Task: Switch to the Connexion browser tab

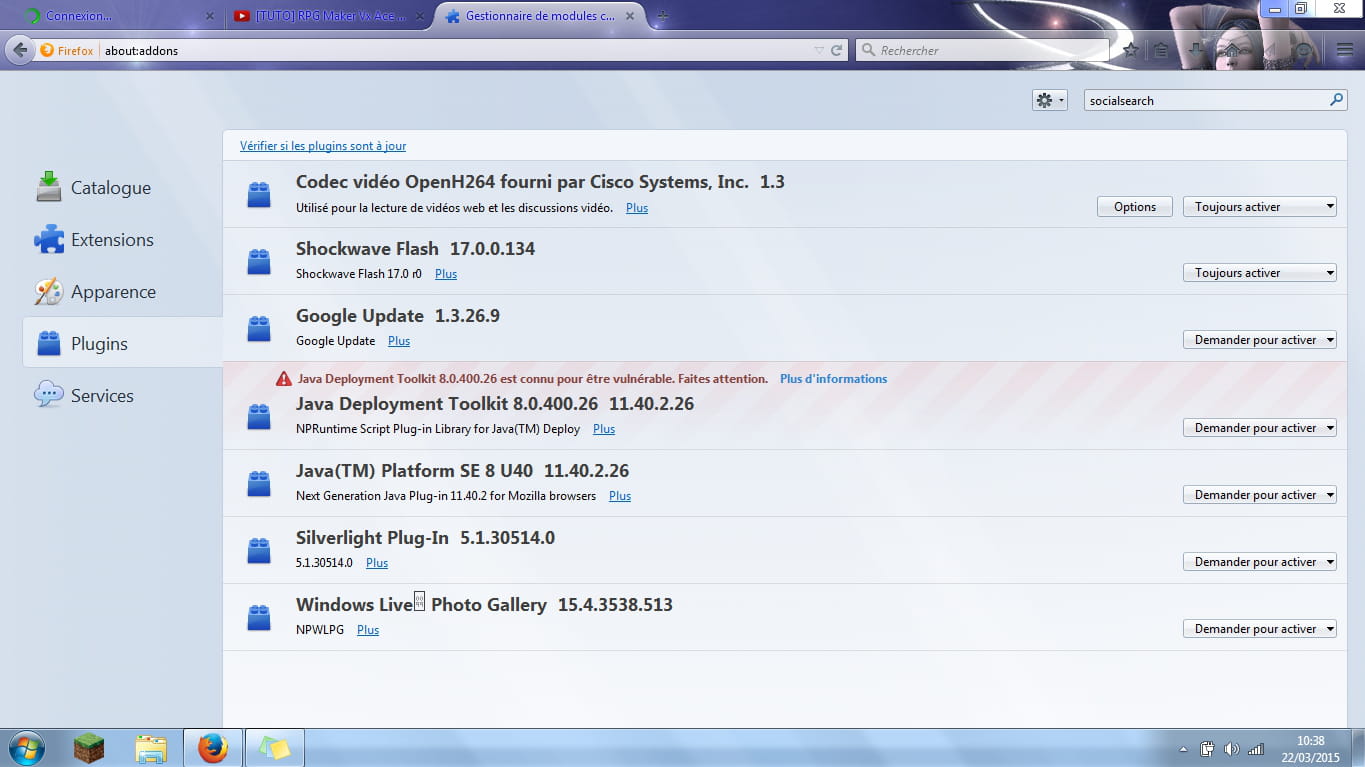Action: (120, 16)
